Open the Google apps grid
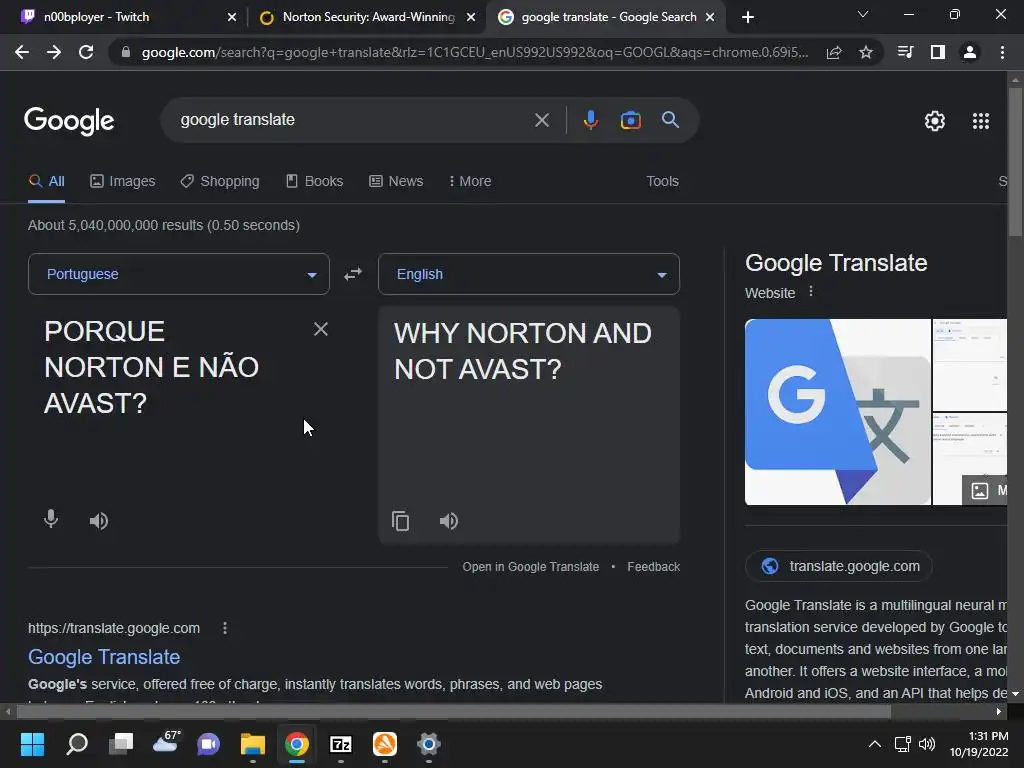Screen dimensions: 1024x768 pyautogui.click(x=980, y=121)
